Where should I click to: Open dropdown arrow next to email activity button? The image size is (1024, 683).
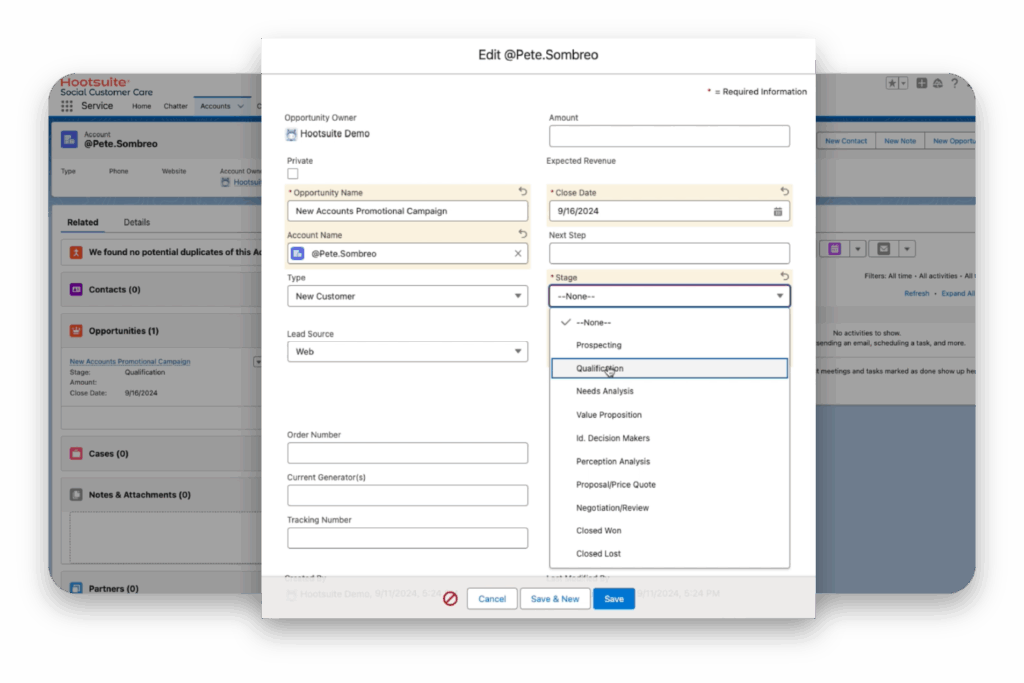(906, 249)
